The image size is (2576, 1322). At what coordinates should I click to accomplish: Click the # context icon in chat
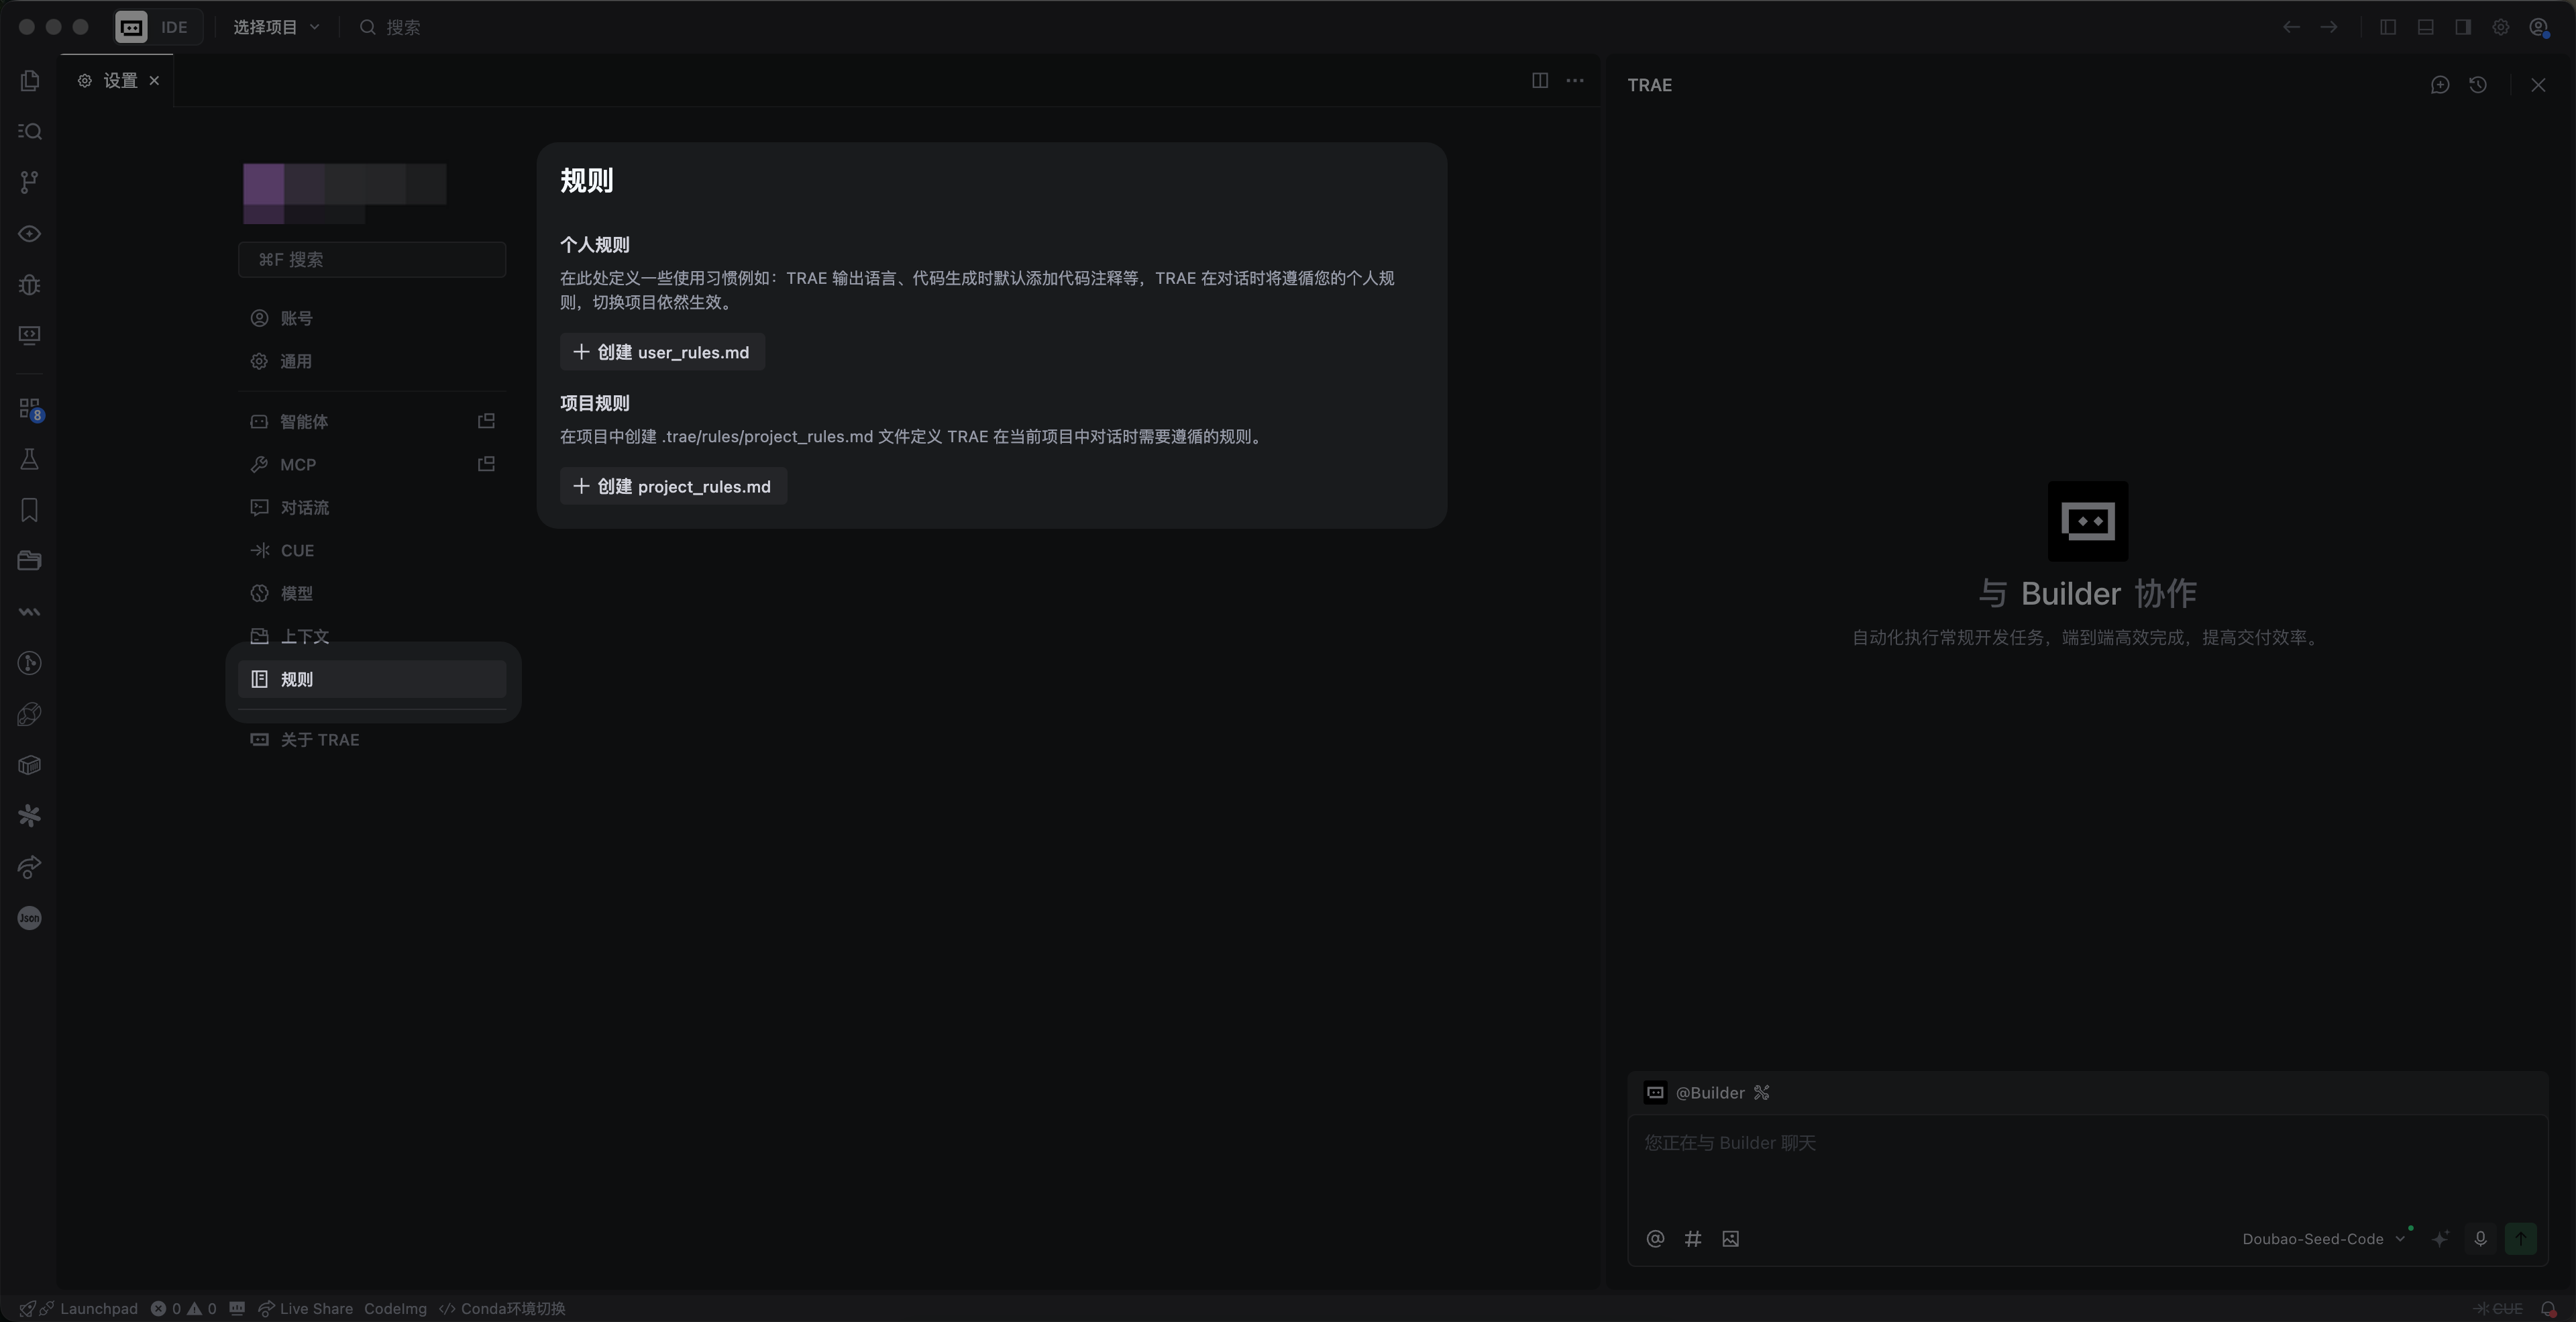pos(1693,1239)
